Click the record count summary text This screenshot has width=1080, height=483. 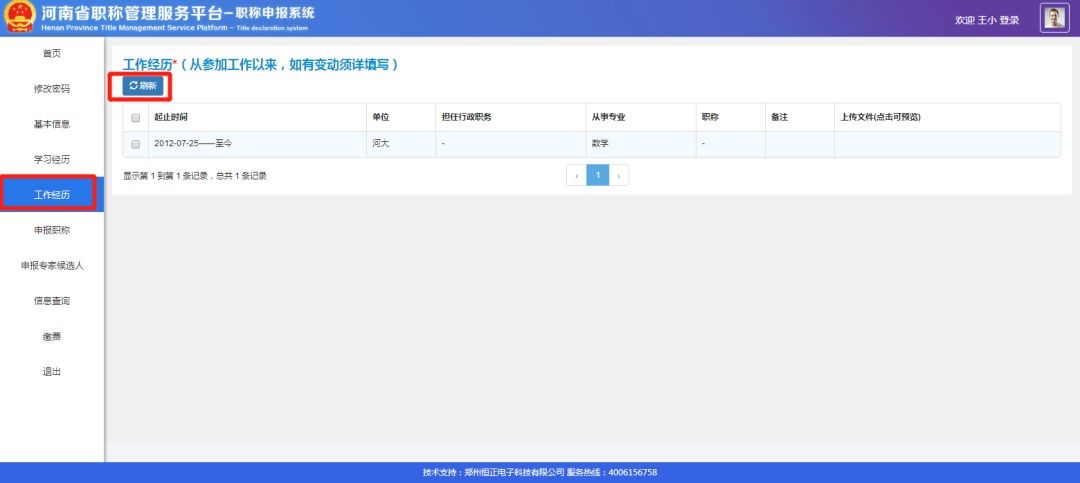(x=195, y=176)
